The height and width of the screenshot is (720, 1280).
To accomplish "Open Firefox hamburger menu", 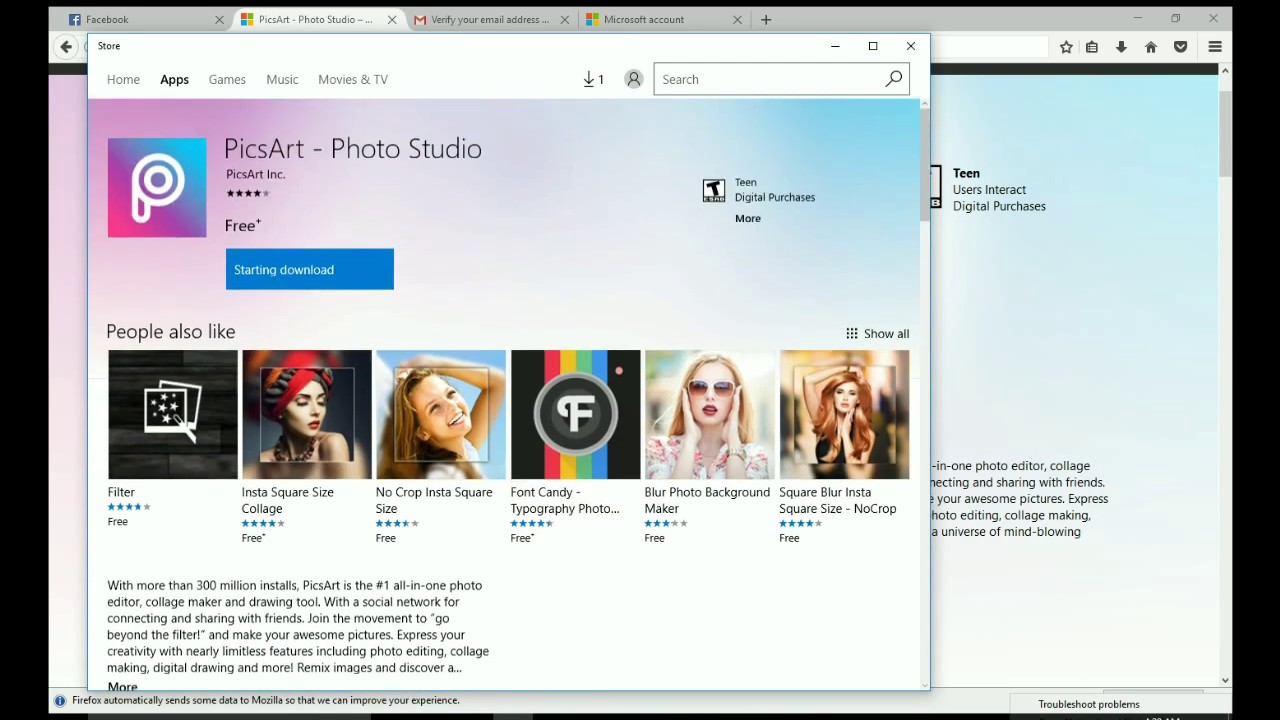I will click(x=1215, y=47).
